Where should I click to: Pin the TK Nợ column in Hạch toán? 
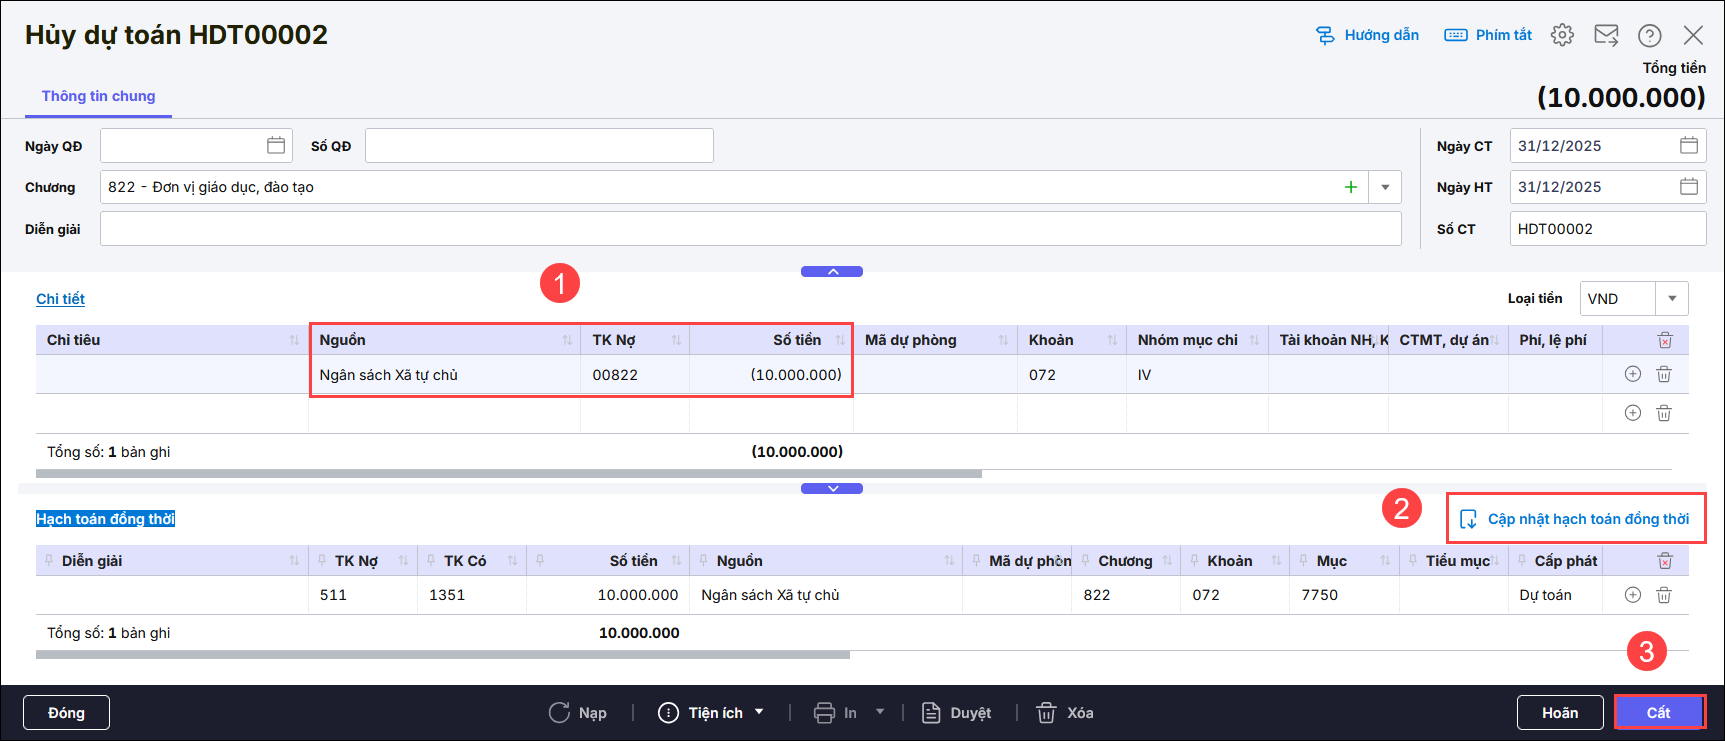coord(322,561)
